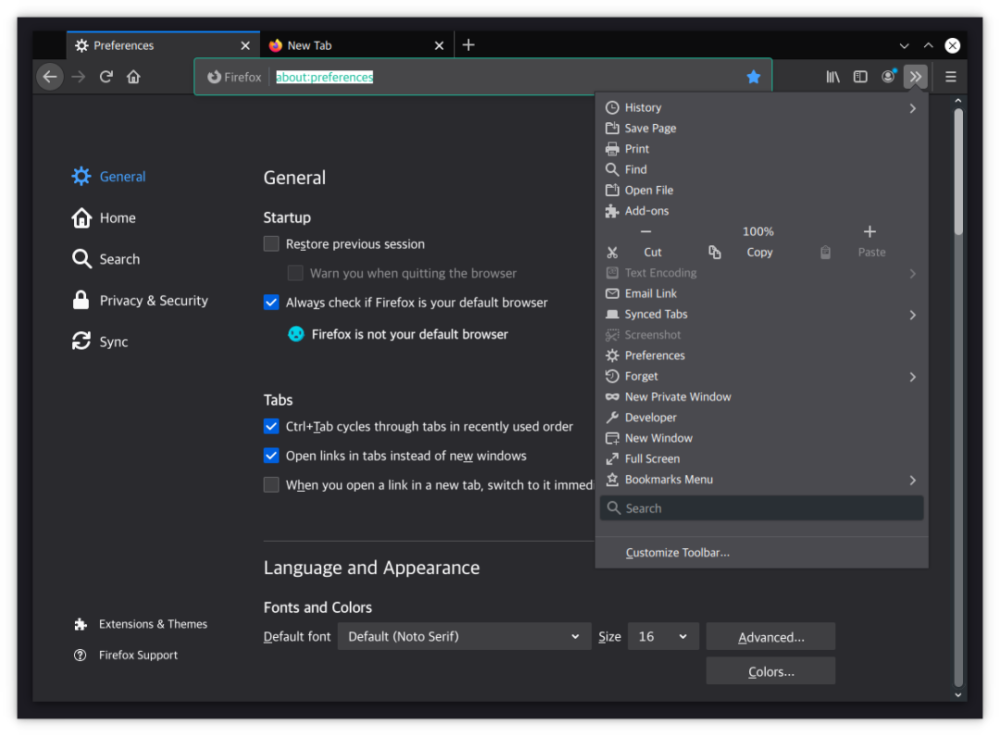
Task: Click the Firefox account avatar icon
Action: 888,77
